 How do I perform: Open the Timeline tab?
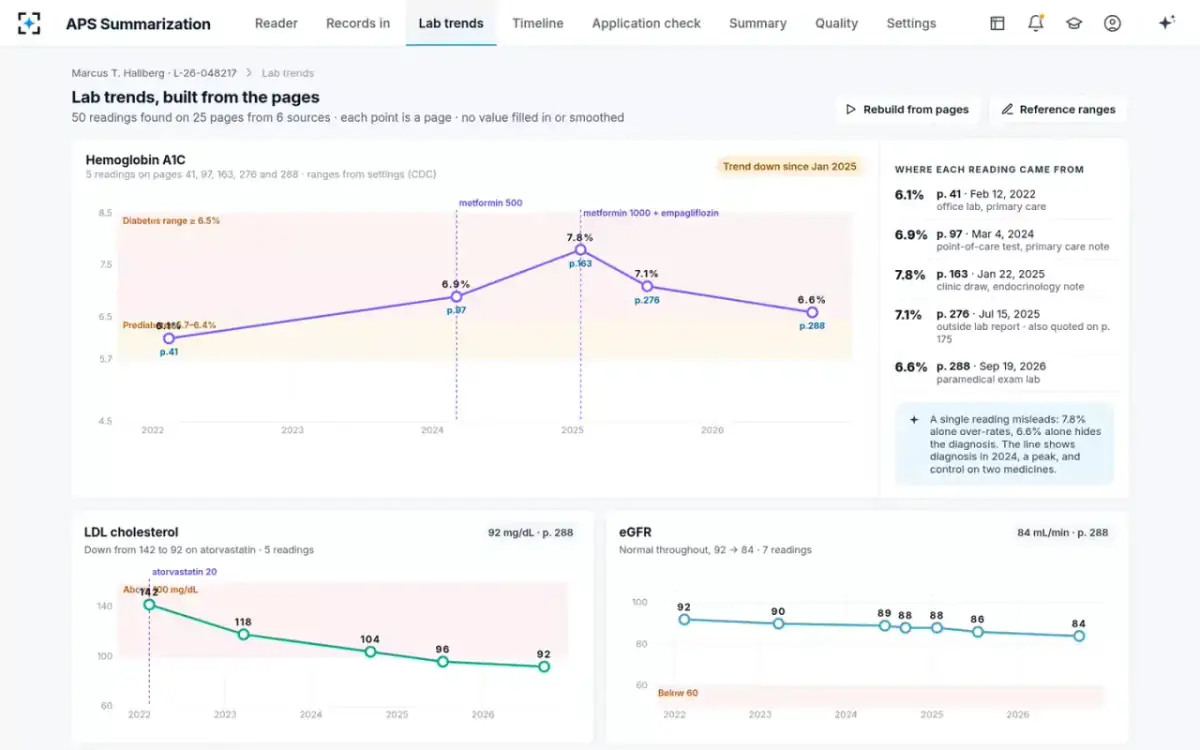tap(538, 23)
